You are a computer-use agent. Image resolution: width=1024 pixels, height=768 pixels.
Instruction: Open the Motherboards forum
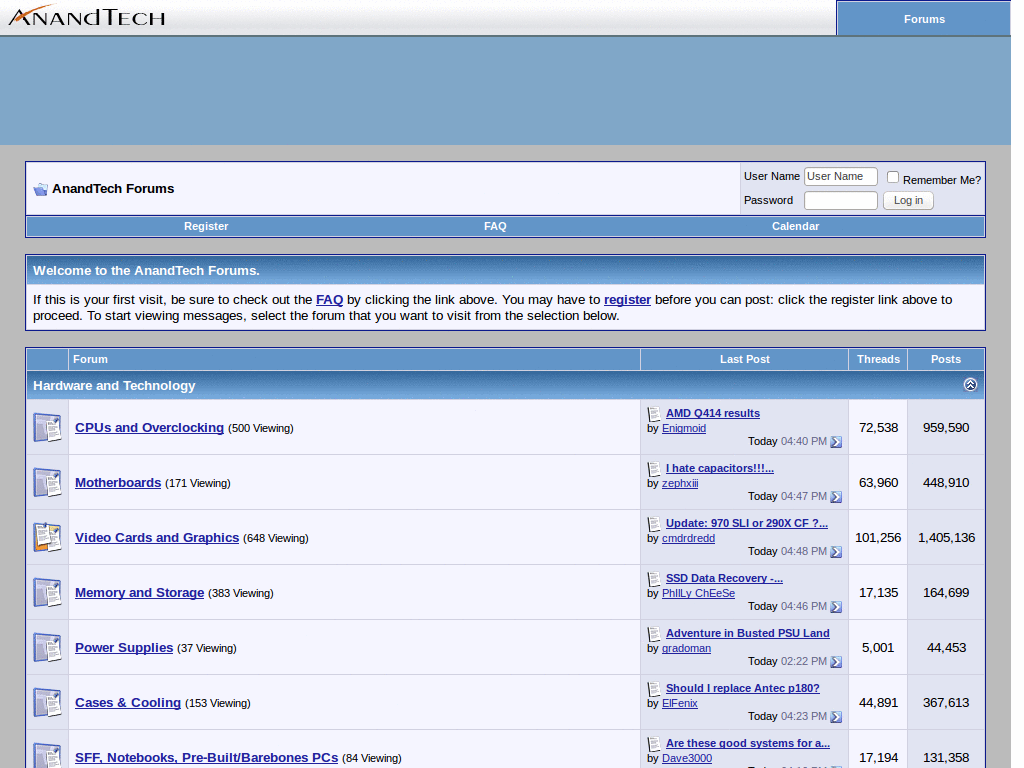(x=118, y=483)
